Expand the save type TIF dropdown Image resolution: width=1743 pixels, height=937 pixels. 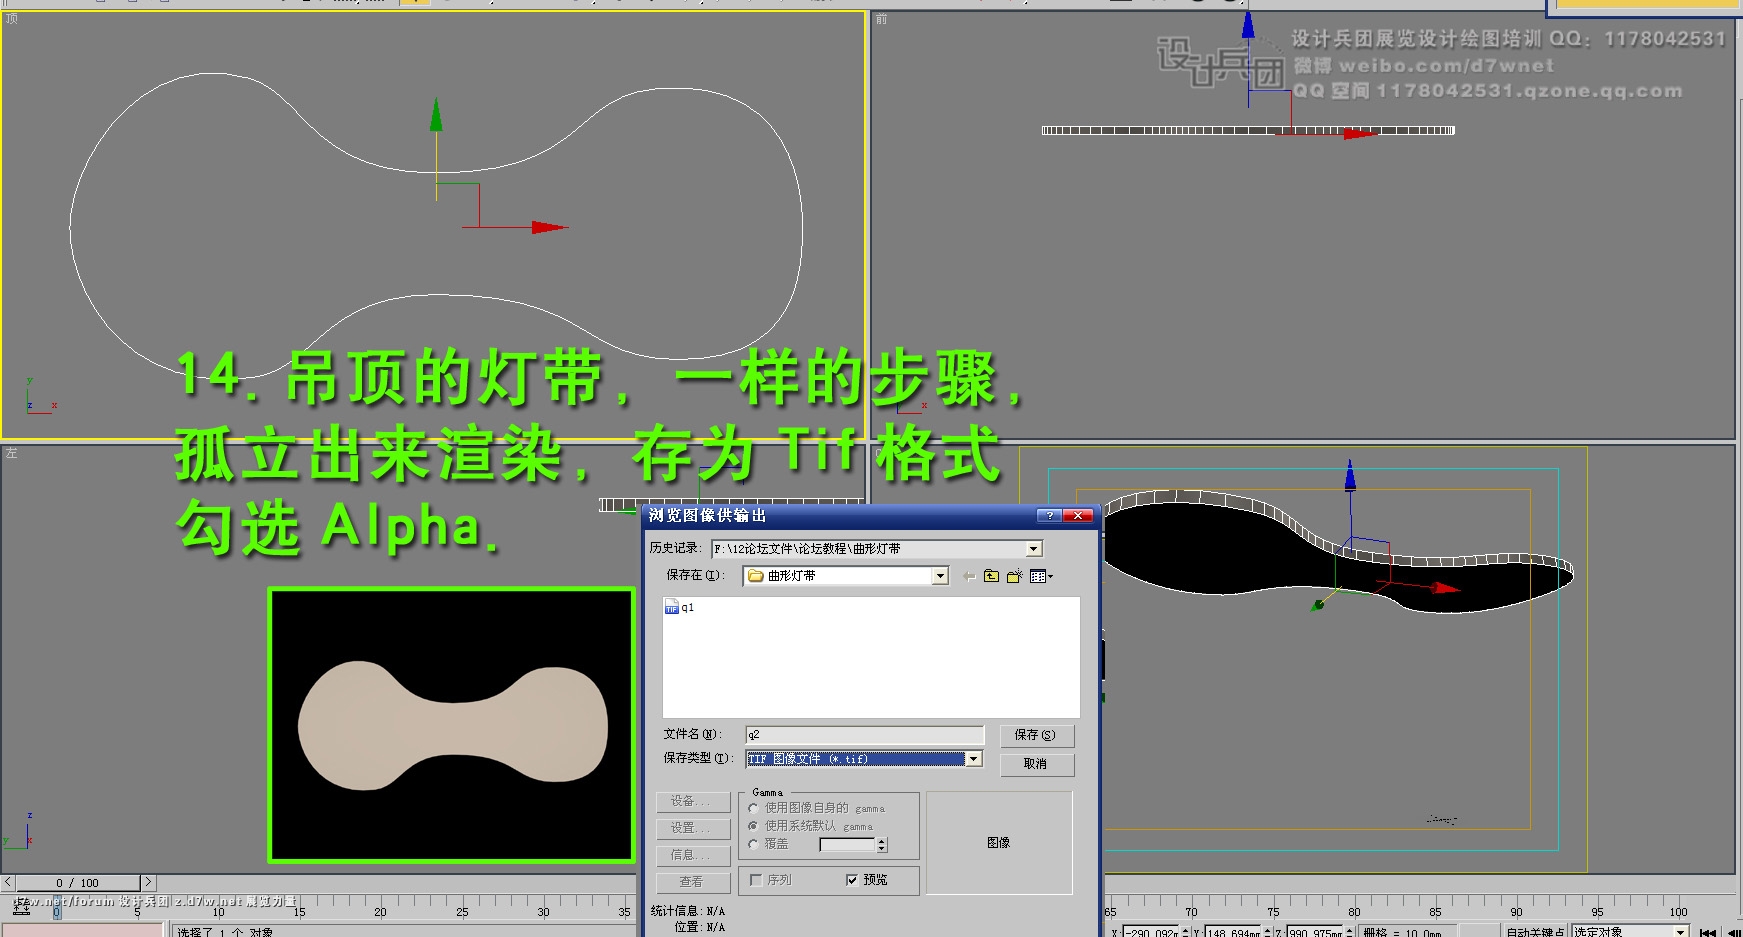973,759
